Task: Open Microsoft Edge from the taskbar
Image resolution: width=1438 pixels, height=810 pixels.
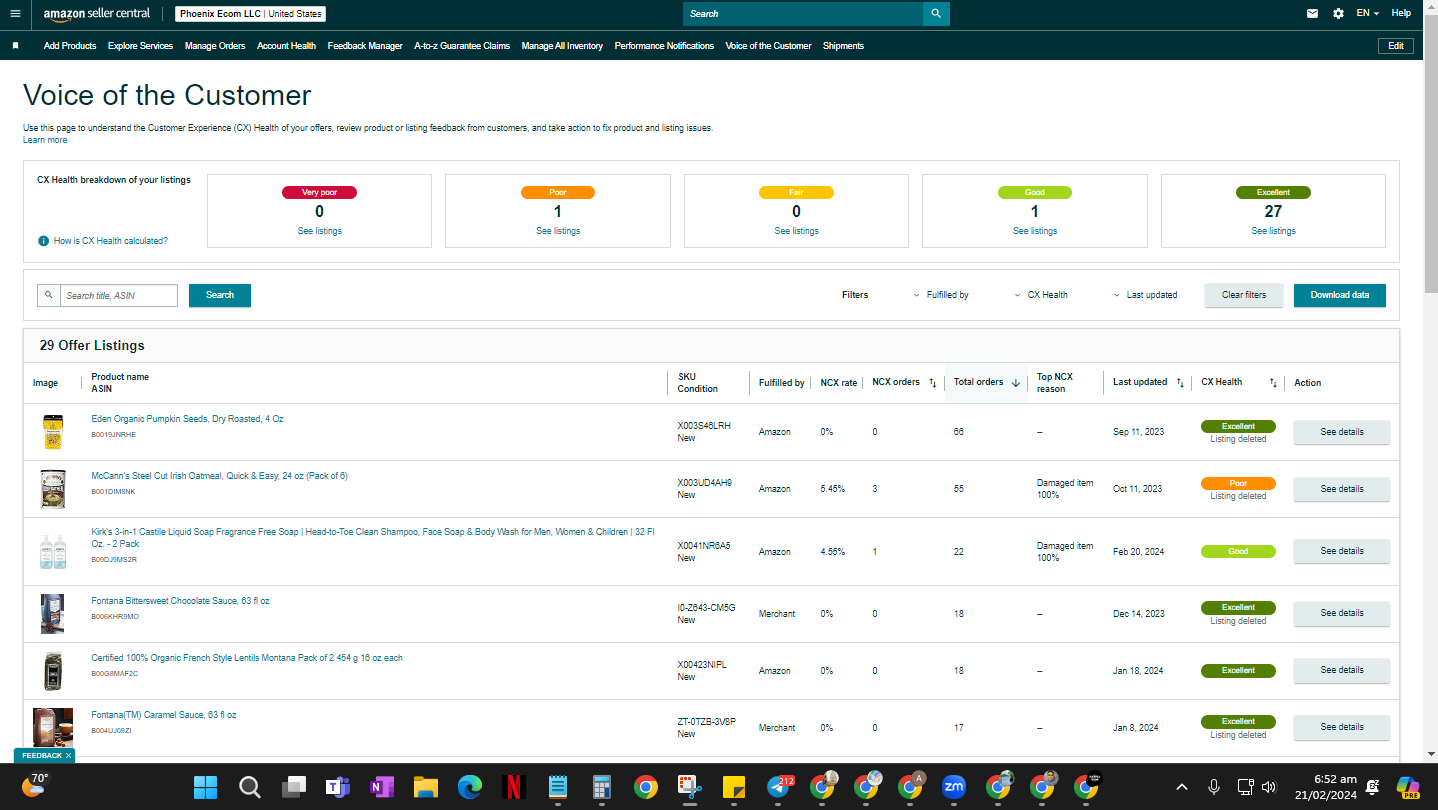Action: [469, 787]
